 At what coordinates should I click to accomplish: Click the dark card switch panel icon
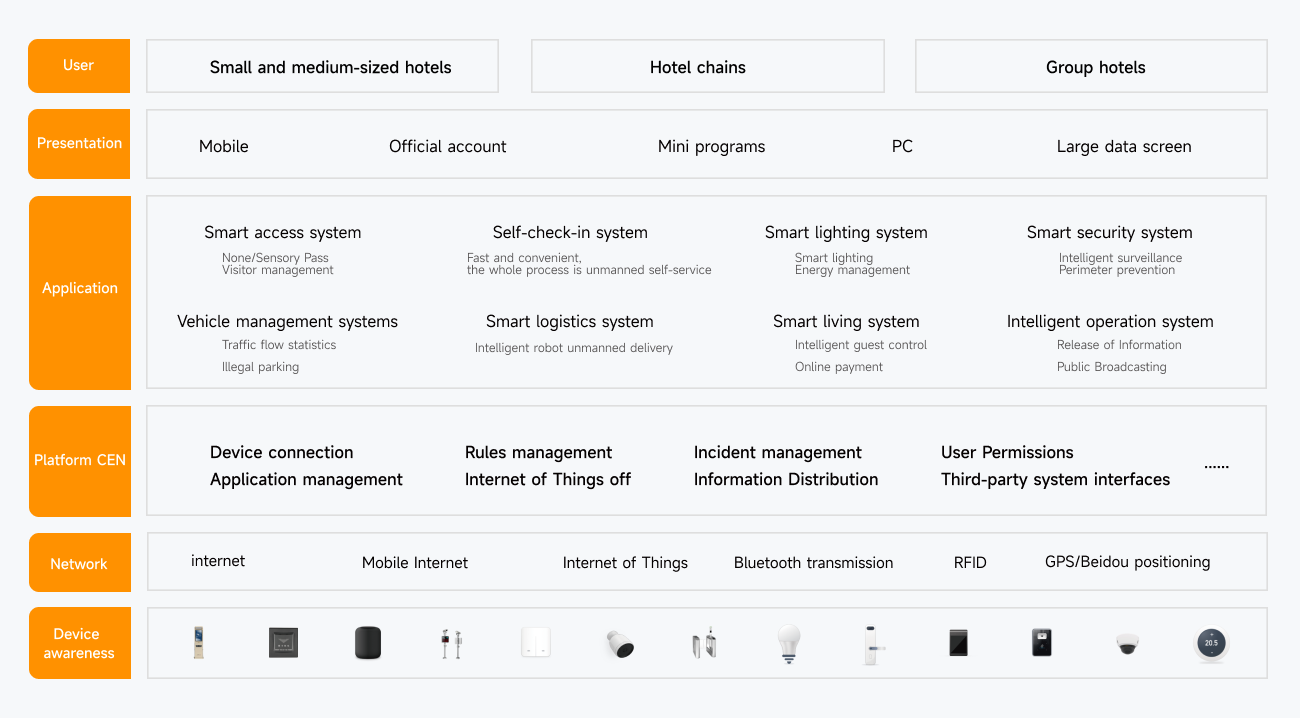coord(283,642)
